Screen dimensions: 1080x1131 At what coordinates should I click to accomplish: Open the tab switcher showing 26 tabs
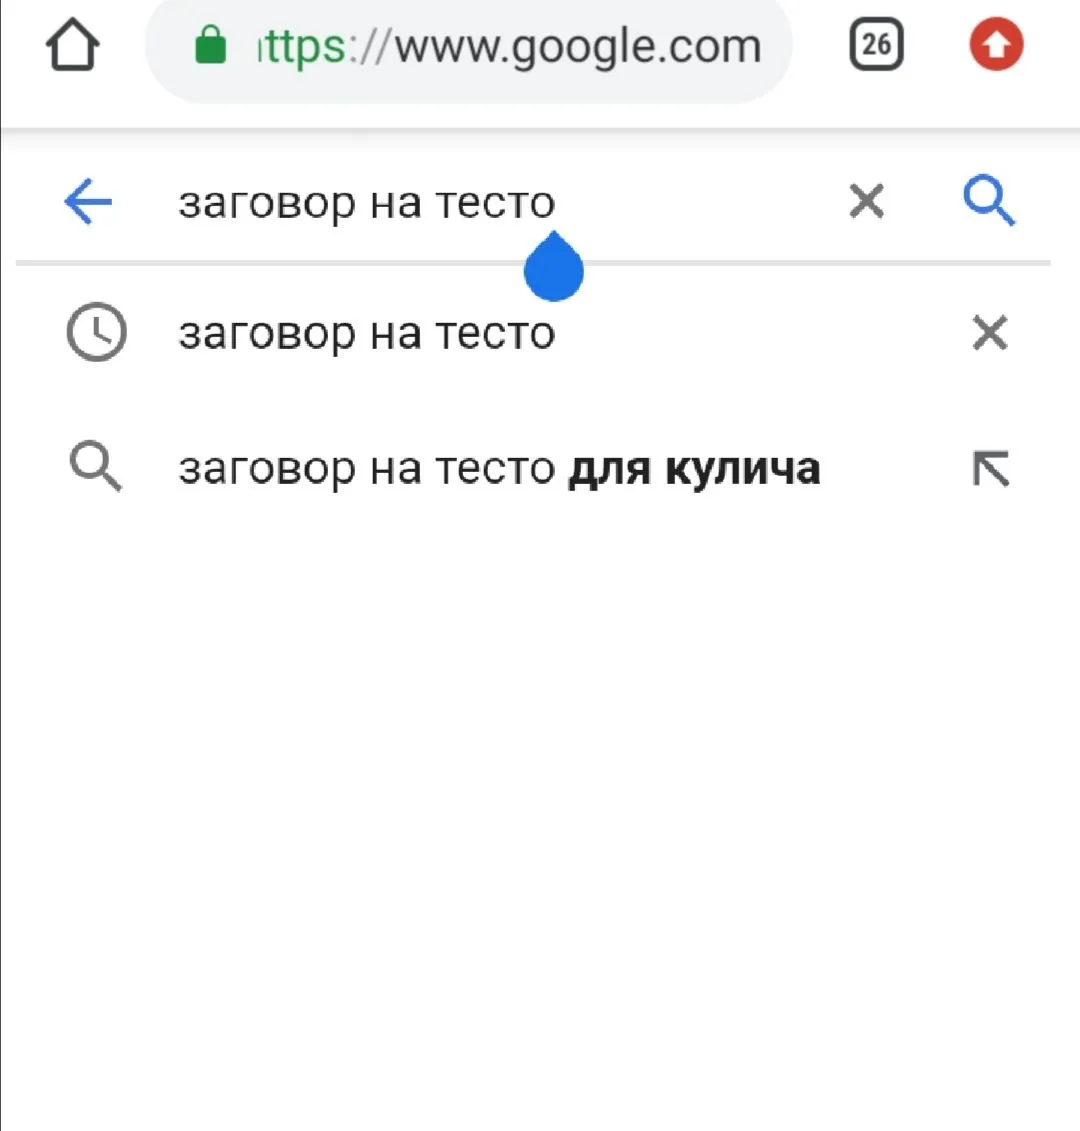click(876, 45)
